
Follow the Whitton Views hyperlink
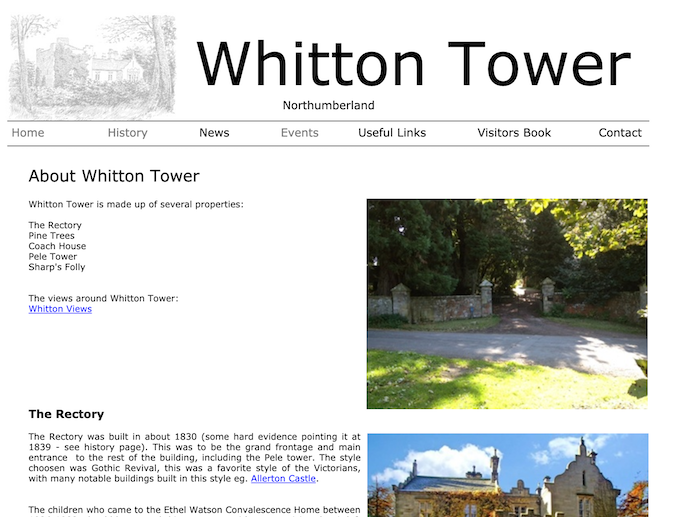(60, 309)
